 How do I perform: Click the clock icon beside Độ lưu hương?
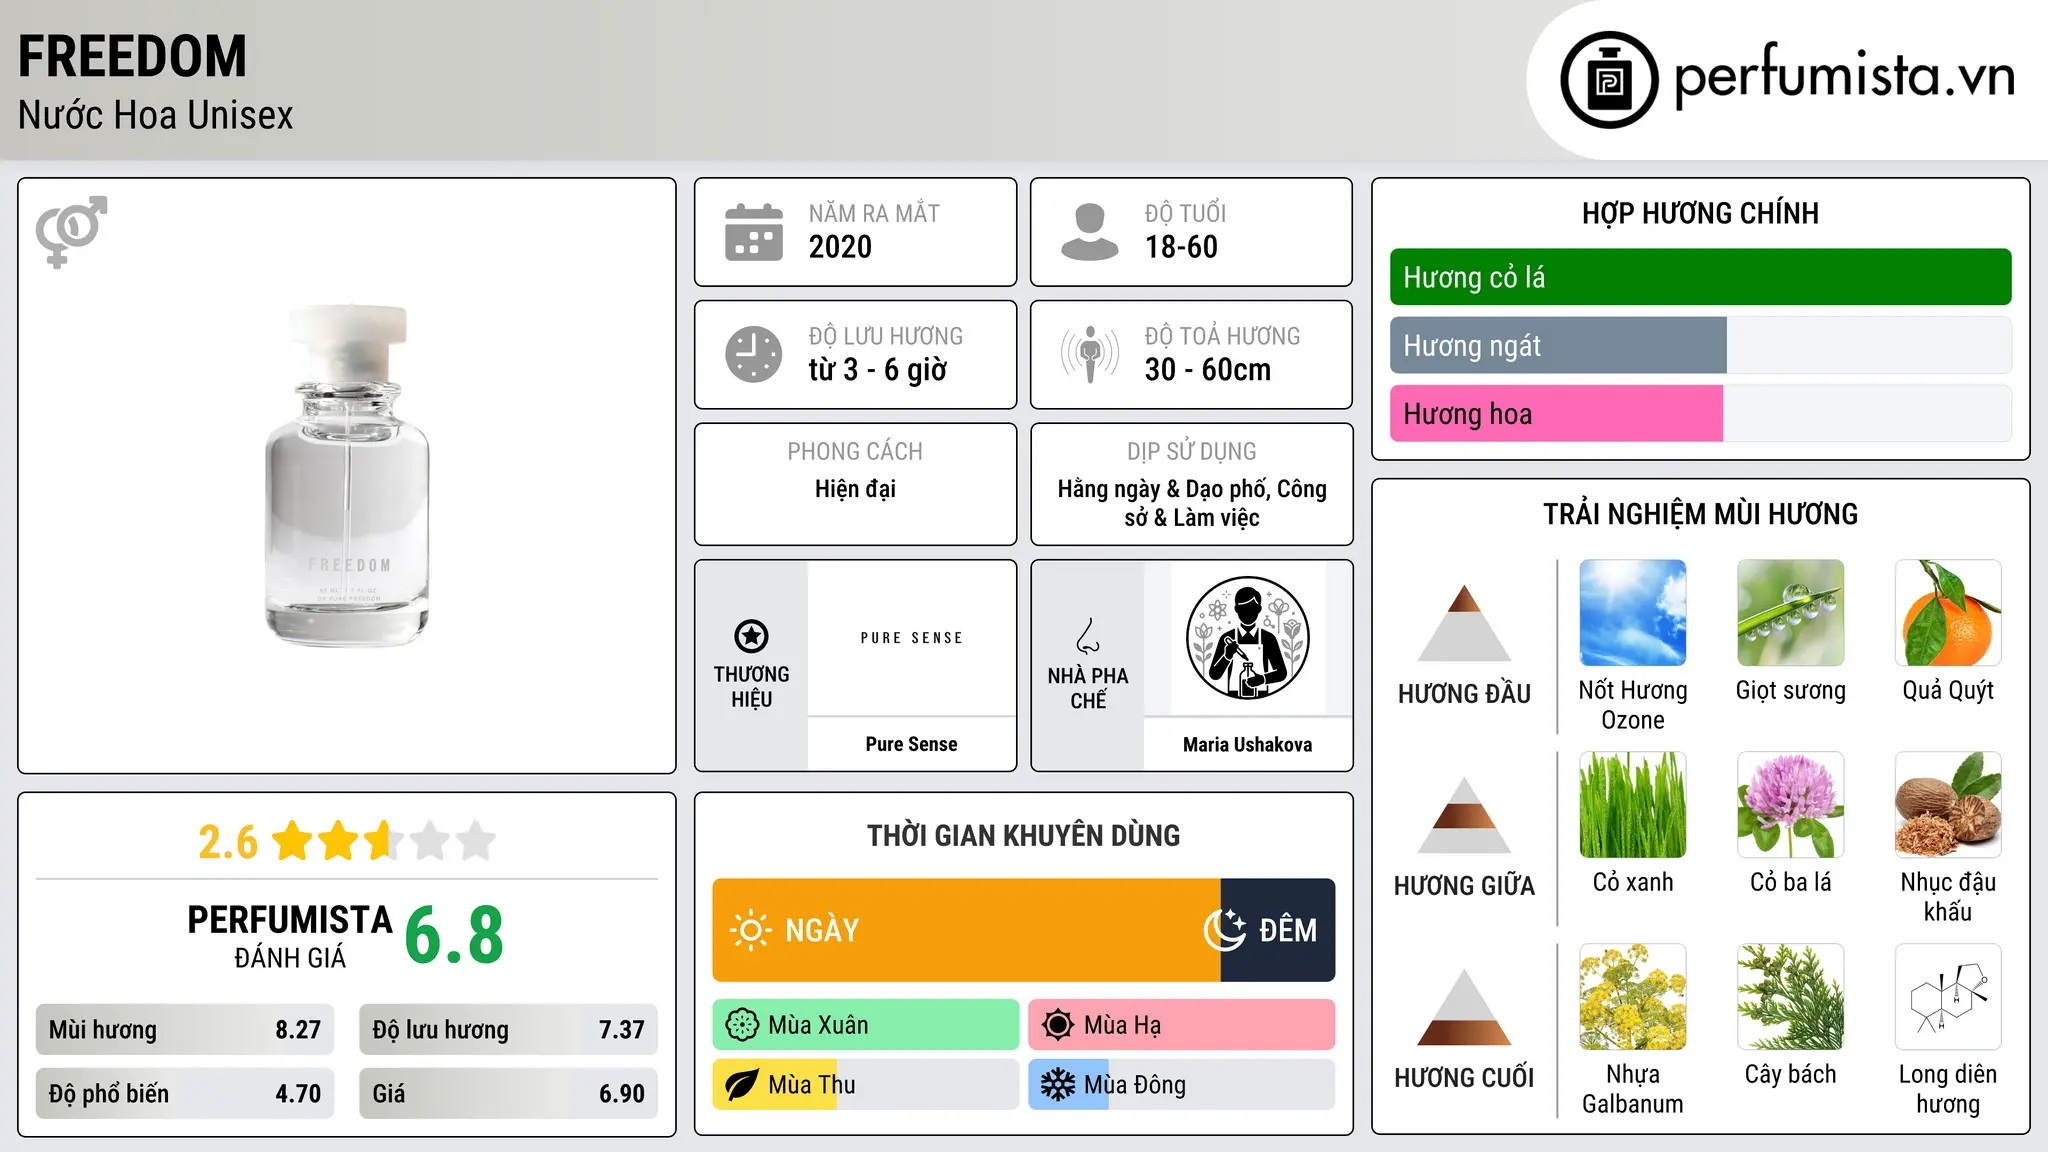(x=754, y=354)
